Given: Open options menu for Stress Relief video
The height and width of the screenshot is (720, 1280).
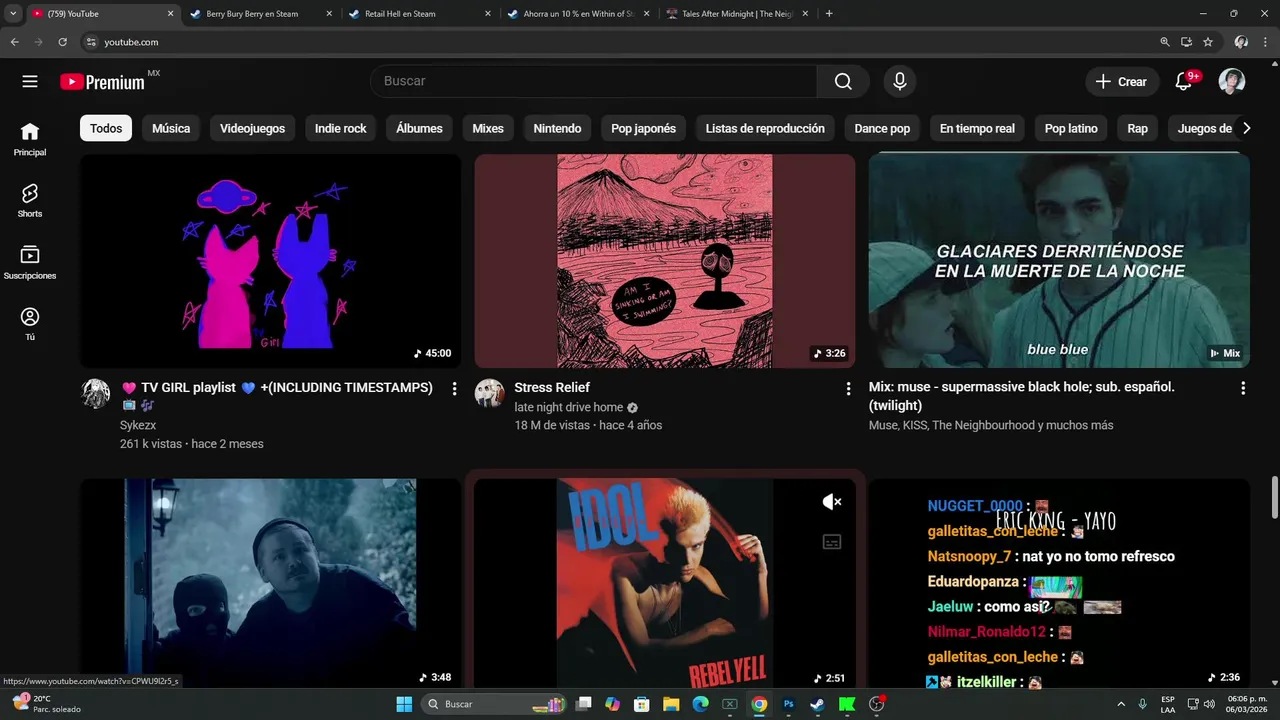Looking at the screenshot, I should 848,388.
